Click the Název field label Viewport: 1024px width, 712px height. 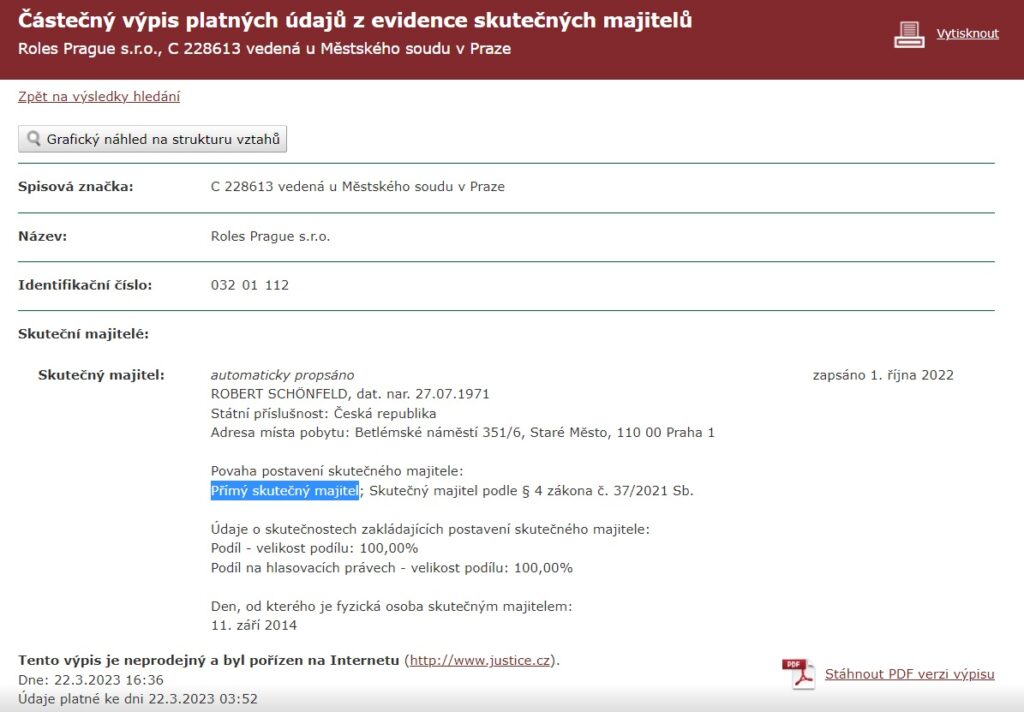pyautogui.click(x=42, y=237)
